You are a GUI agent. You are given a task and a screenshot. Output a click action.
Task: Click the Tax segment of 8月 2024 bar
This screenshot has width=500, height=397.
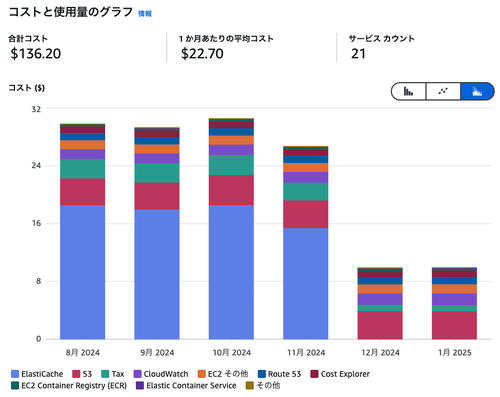[x=82, y=169]
